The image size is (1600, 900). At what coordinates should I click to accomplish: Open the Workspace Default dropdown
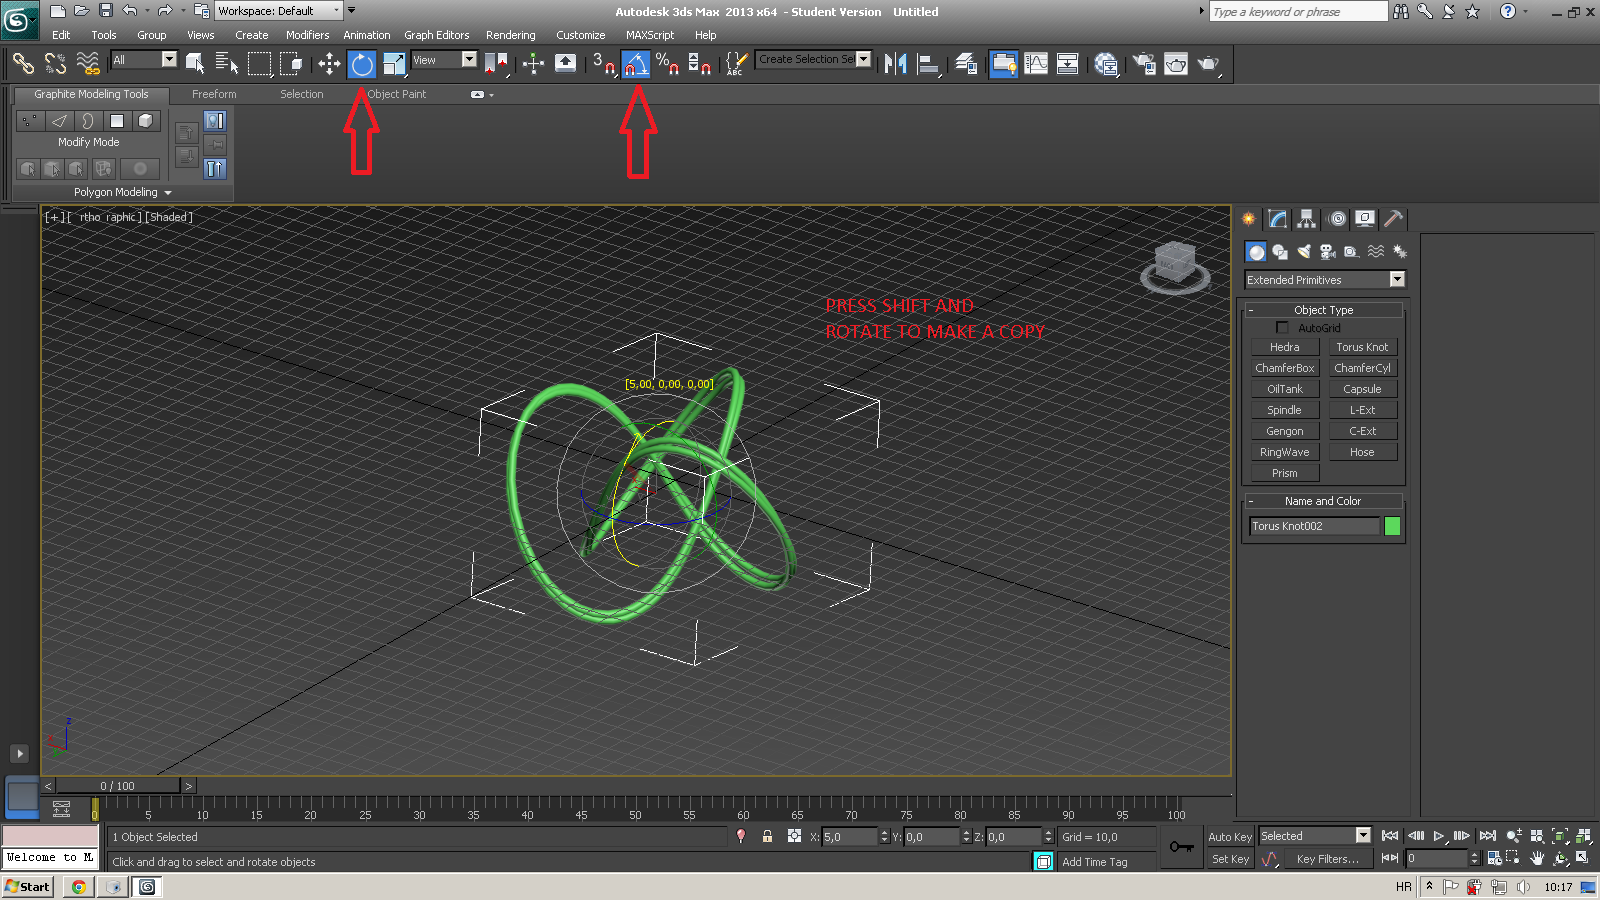click(x=279, y=11)
